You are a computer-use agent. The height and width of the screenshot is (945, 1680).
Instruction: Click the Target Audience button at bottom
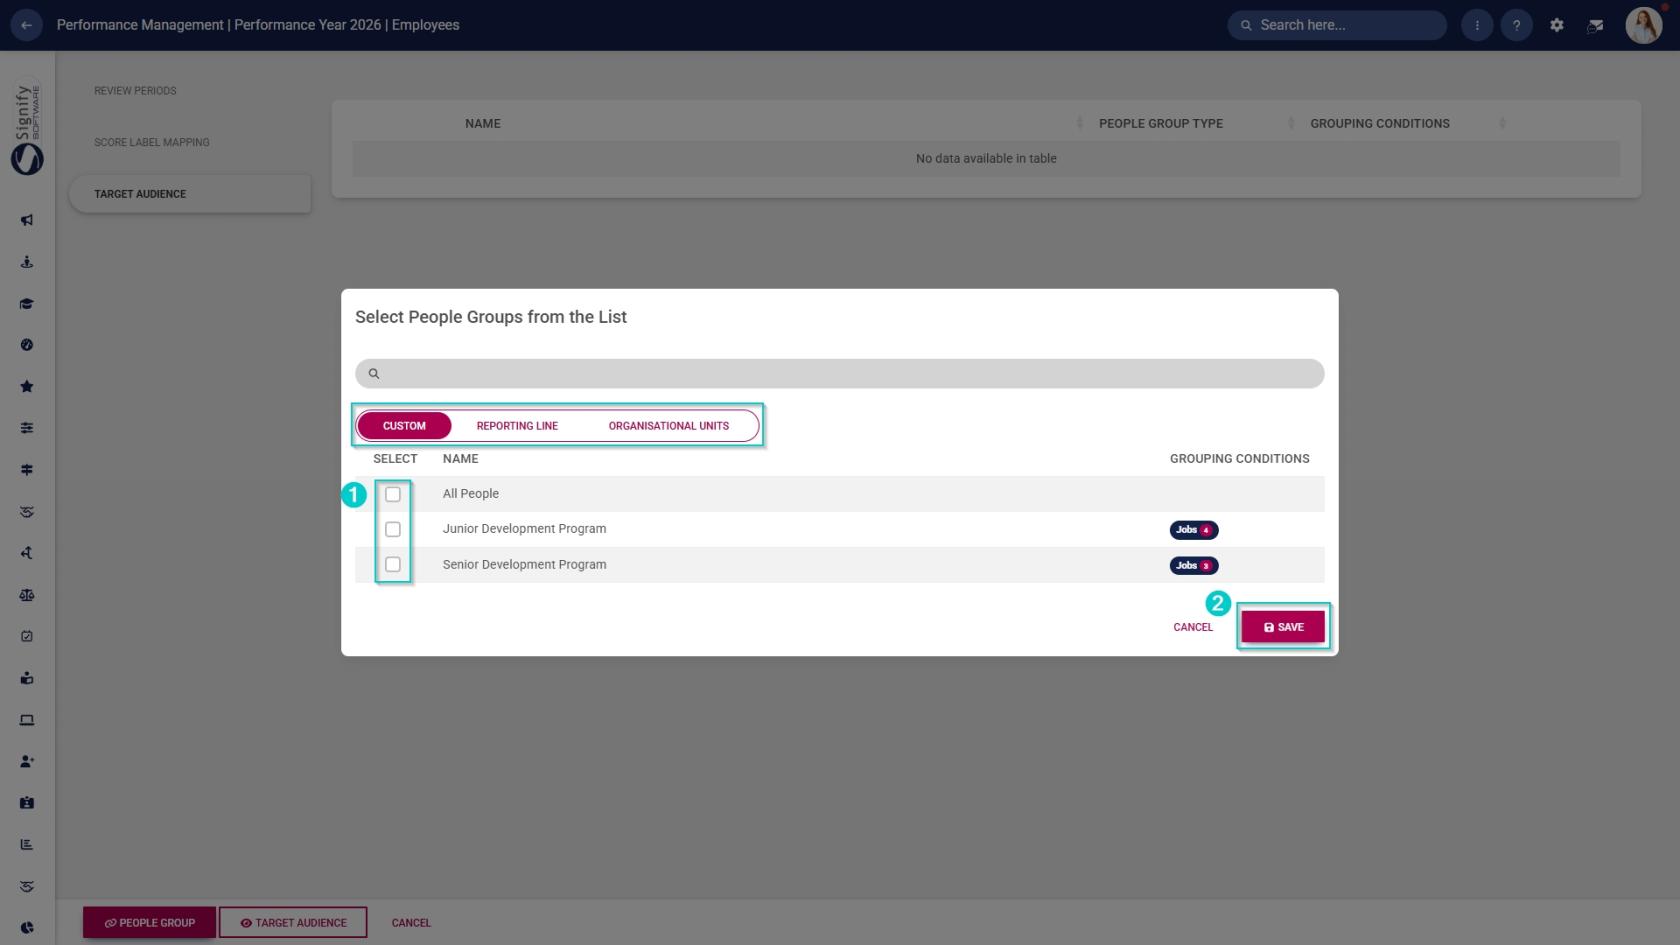[x=293, y=923]
